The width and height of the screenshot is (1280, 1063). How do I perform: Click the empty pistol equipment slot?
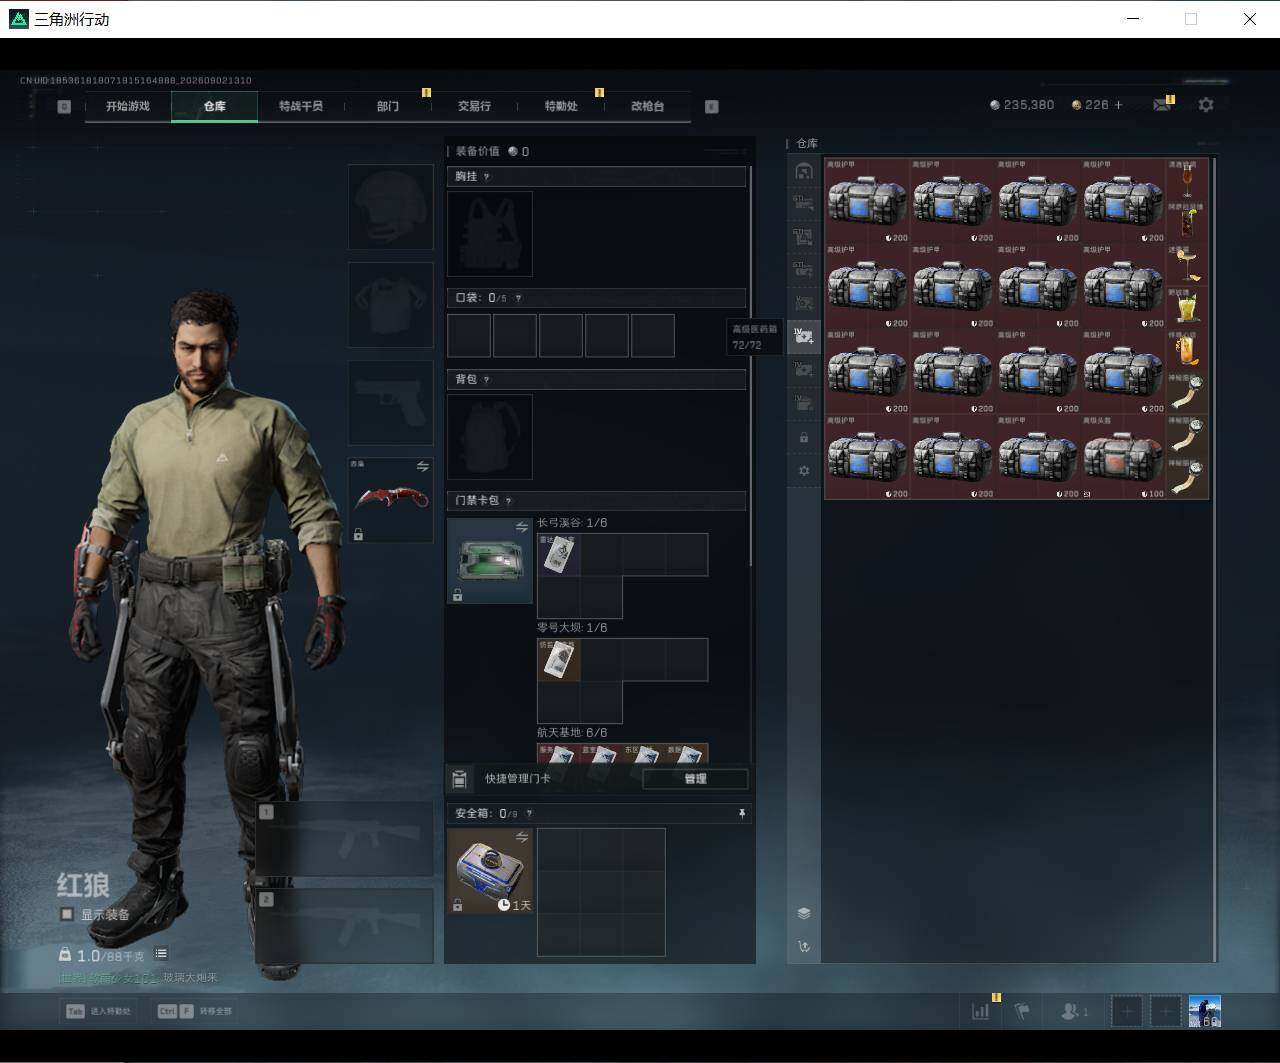pos(391,403)
